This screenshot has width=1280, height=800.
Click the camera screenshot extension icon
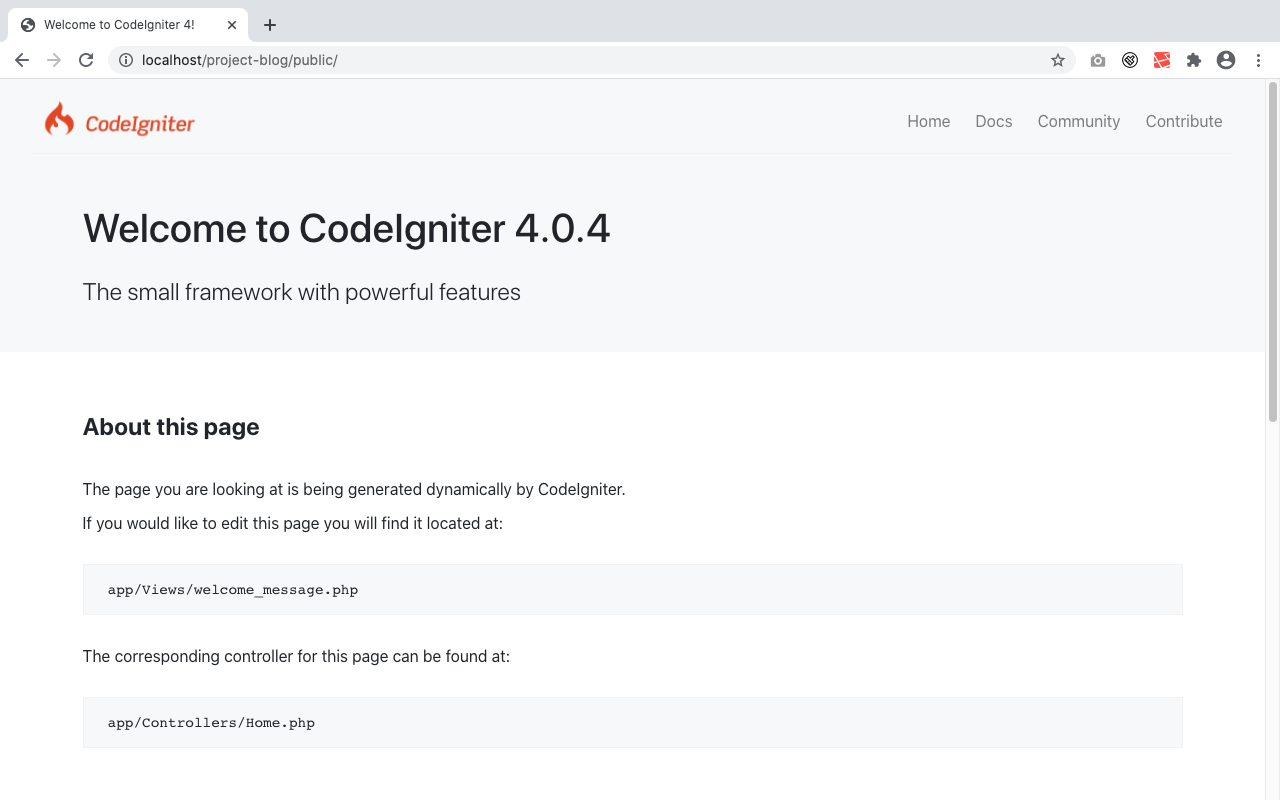tap(1097, 60)
